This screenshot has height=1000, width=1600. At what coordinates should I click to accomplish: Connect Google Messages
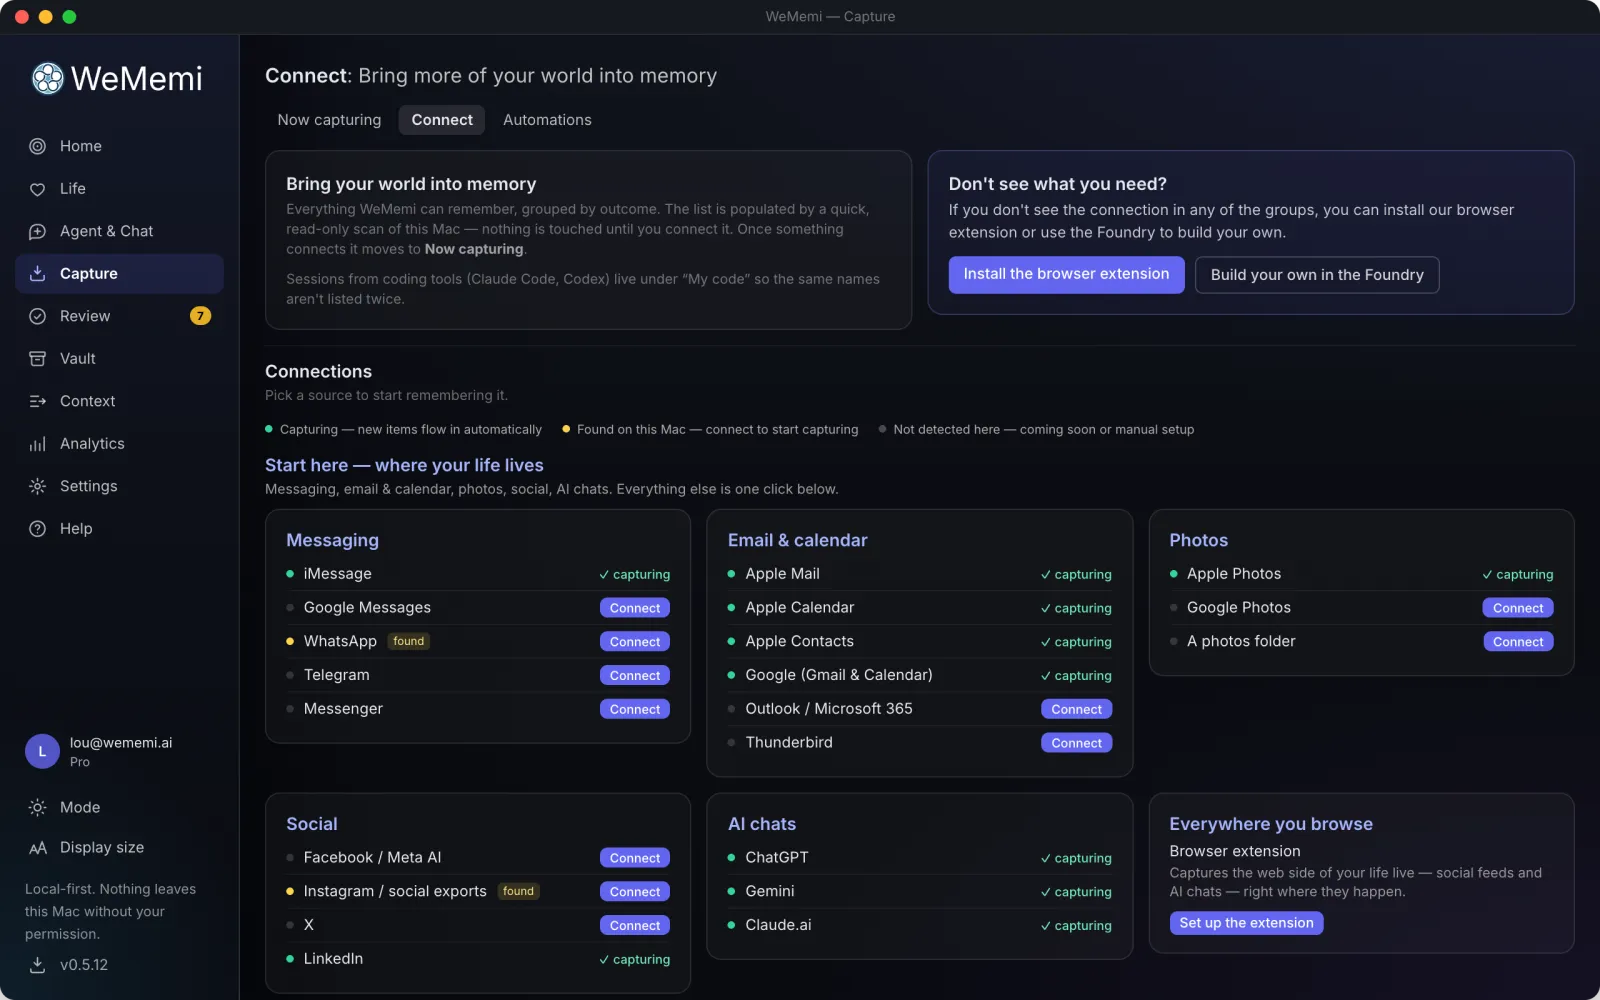pos(635,608)
